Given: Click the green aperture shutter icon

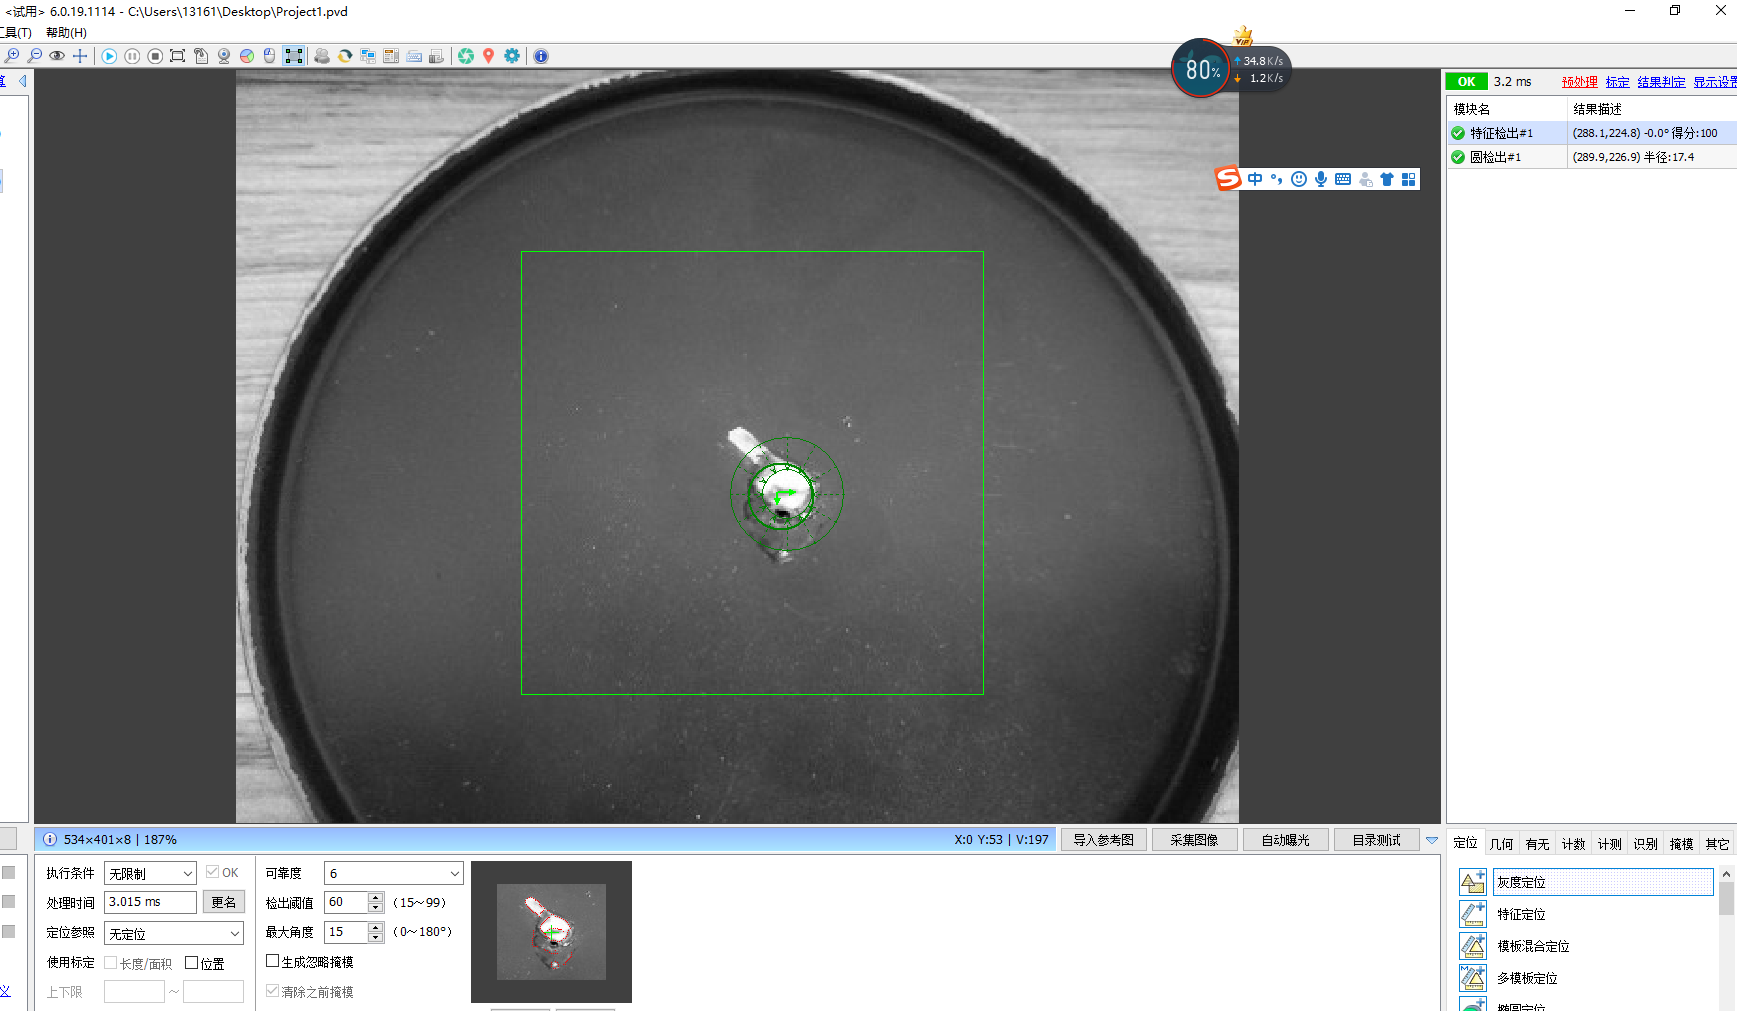Looking at the screenshot, I should coord(466,56).
